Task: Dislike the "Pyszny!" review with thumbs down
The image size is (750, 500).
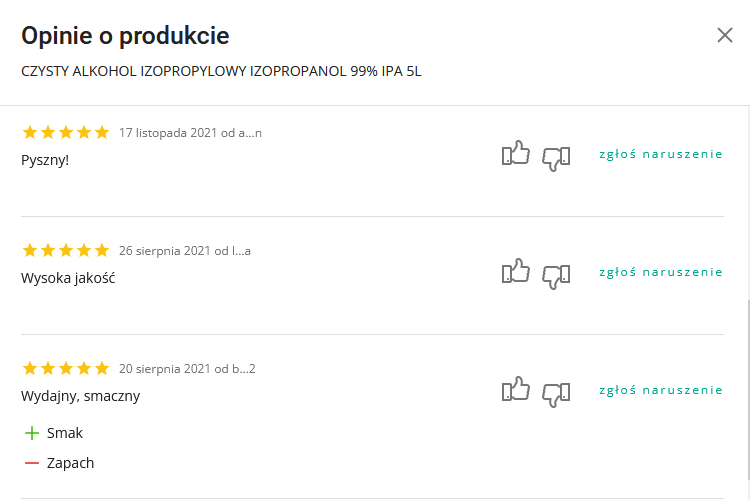Action: [556, 157]
